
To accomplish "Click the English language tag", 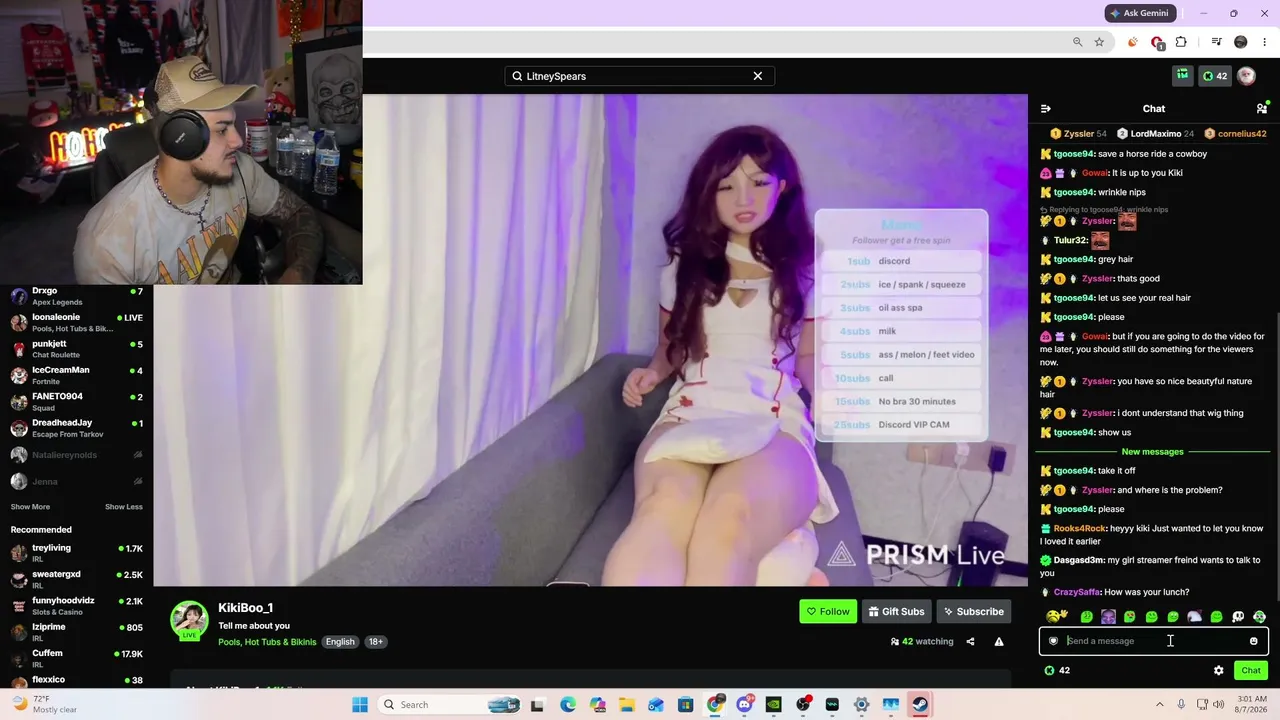I will (x=340, y=642).
